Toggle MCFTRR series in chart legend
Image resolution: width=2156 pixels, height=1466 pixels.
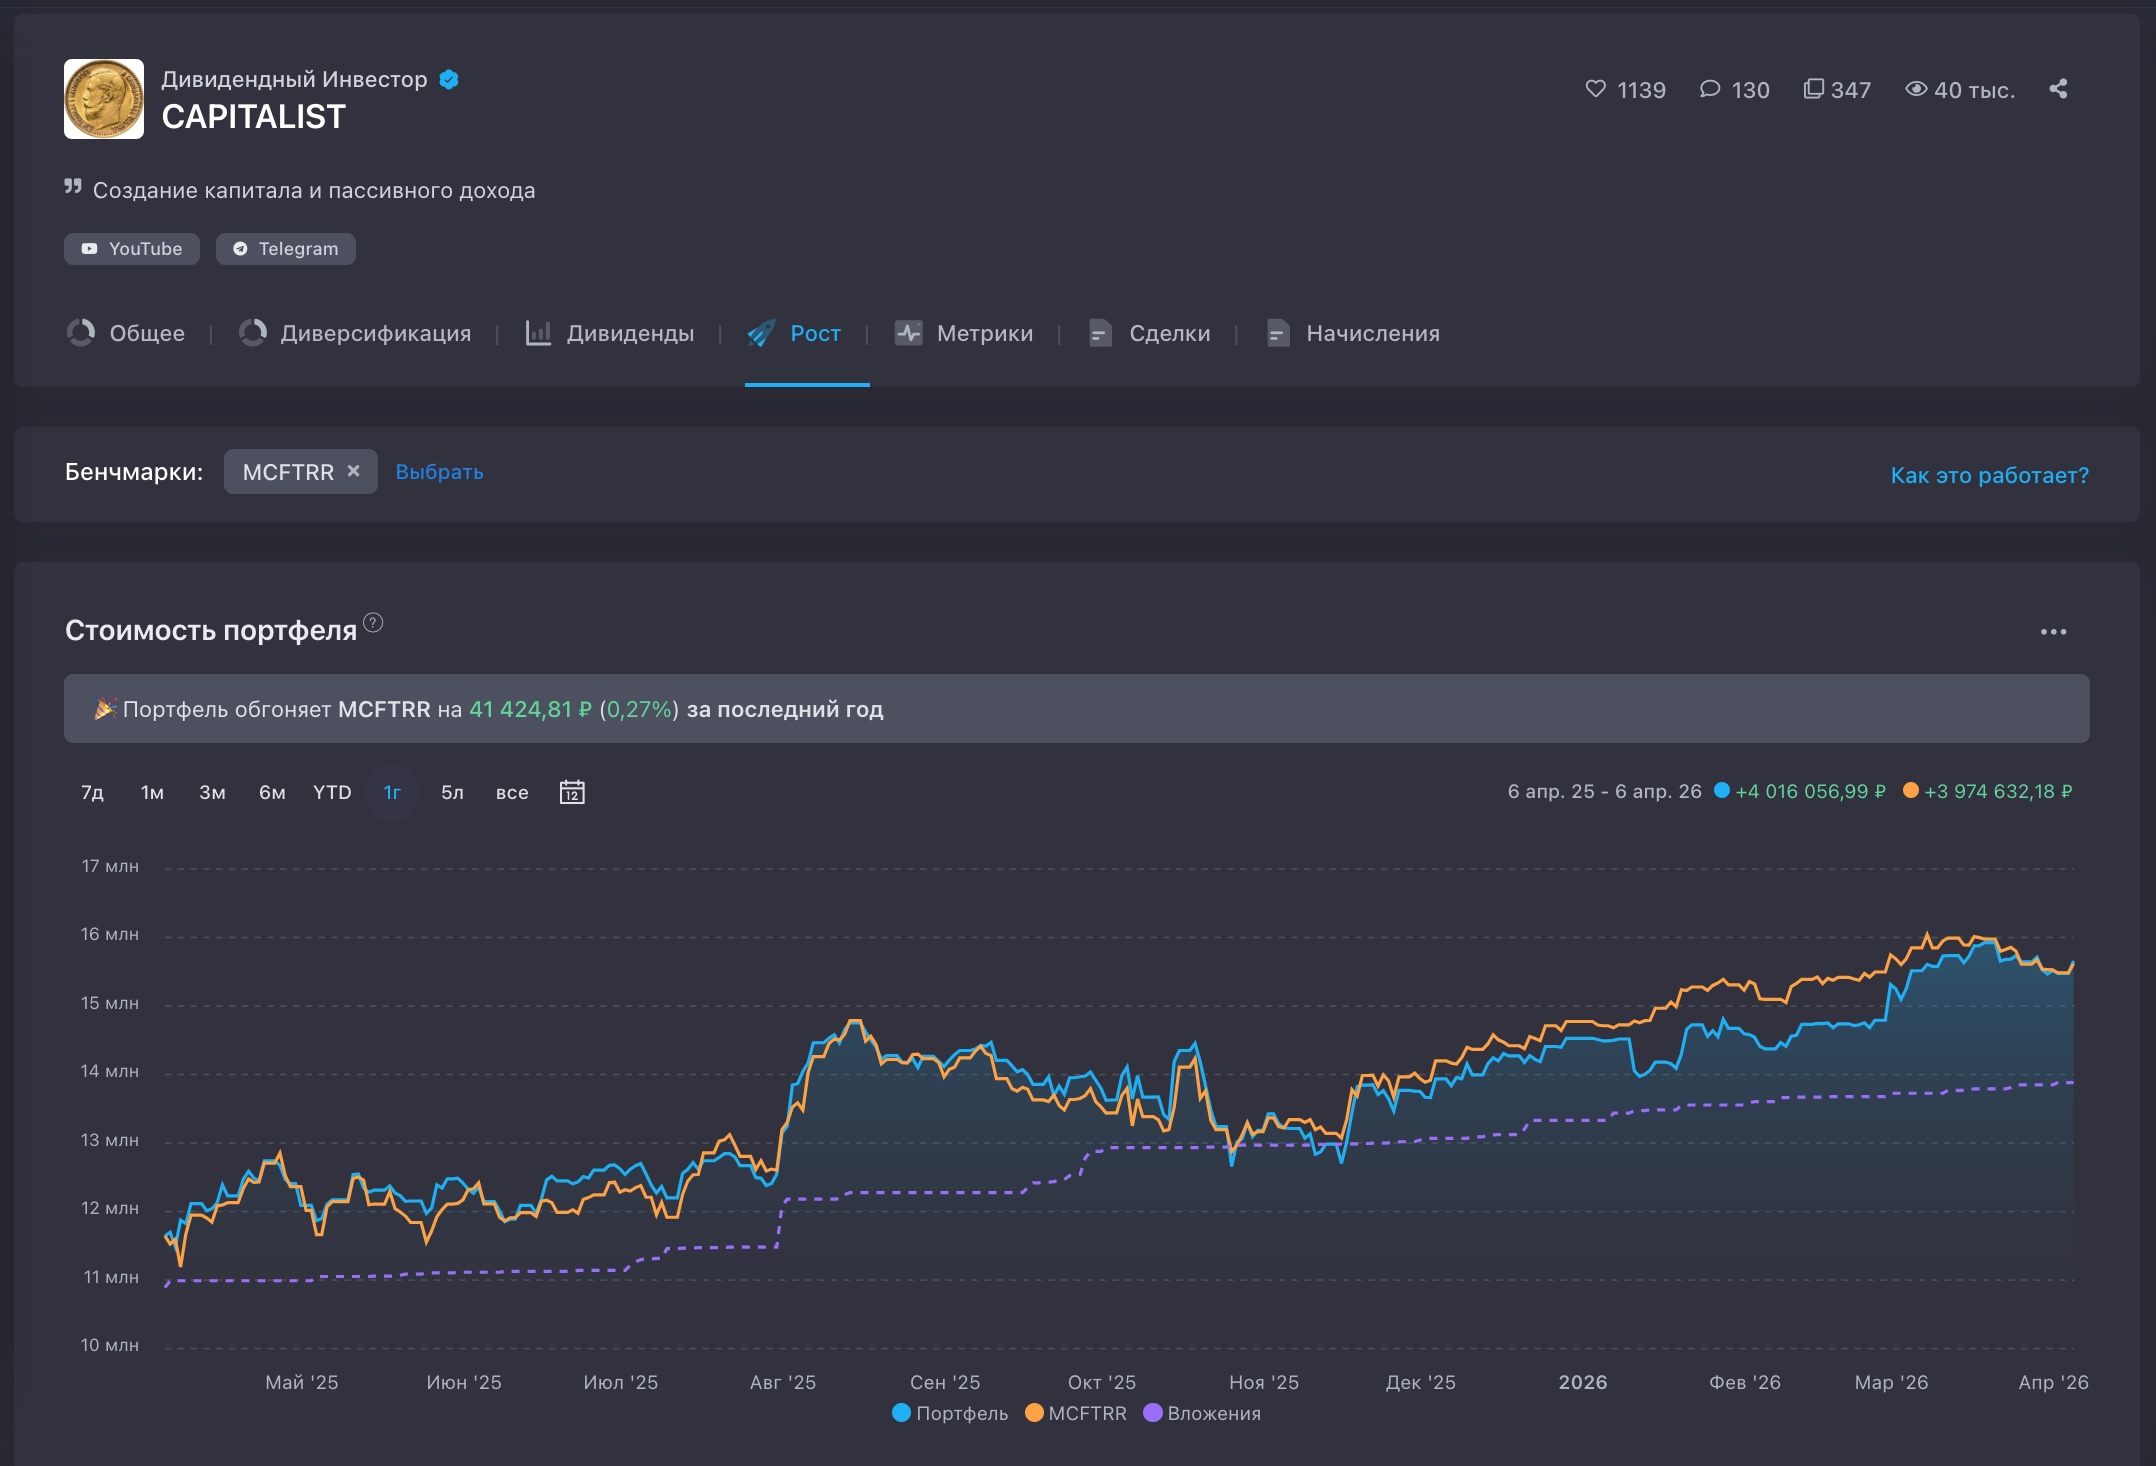pyautogui.click(x=1076, y=1413)
